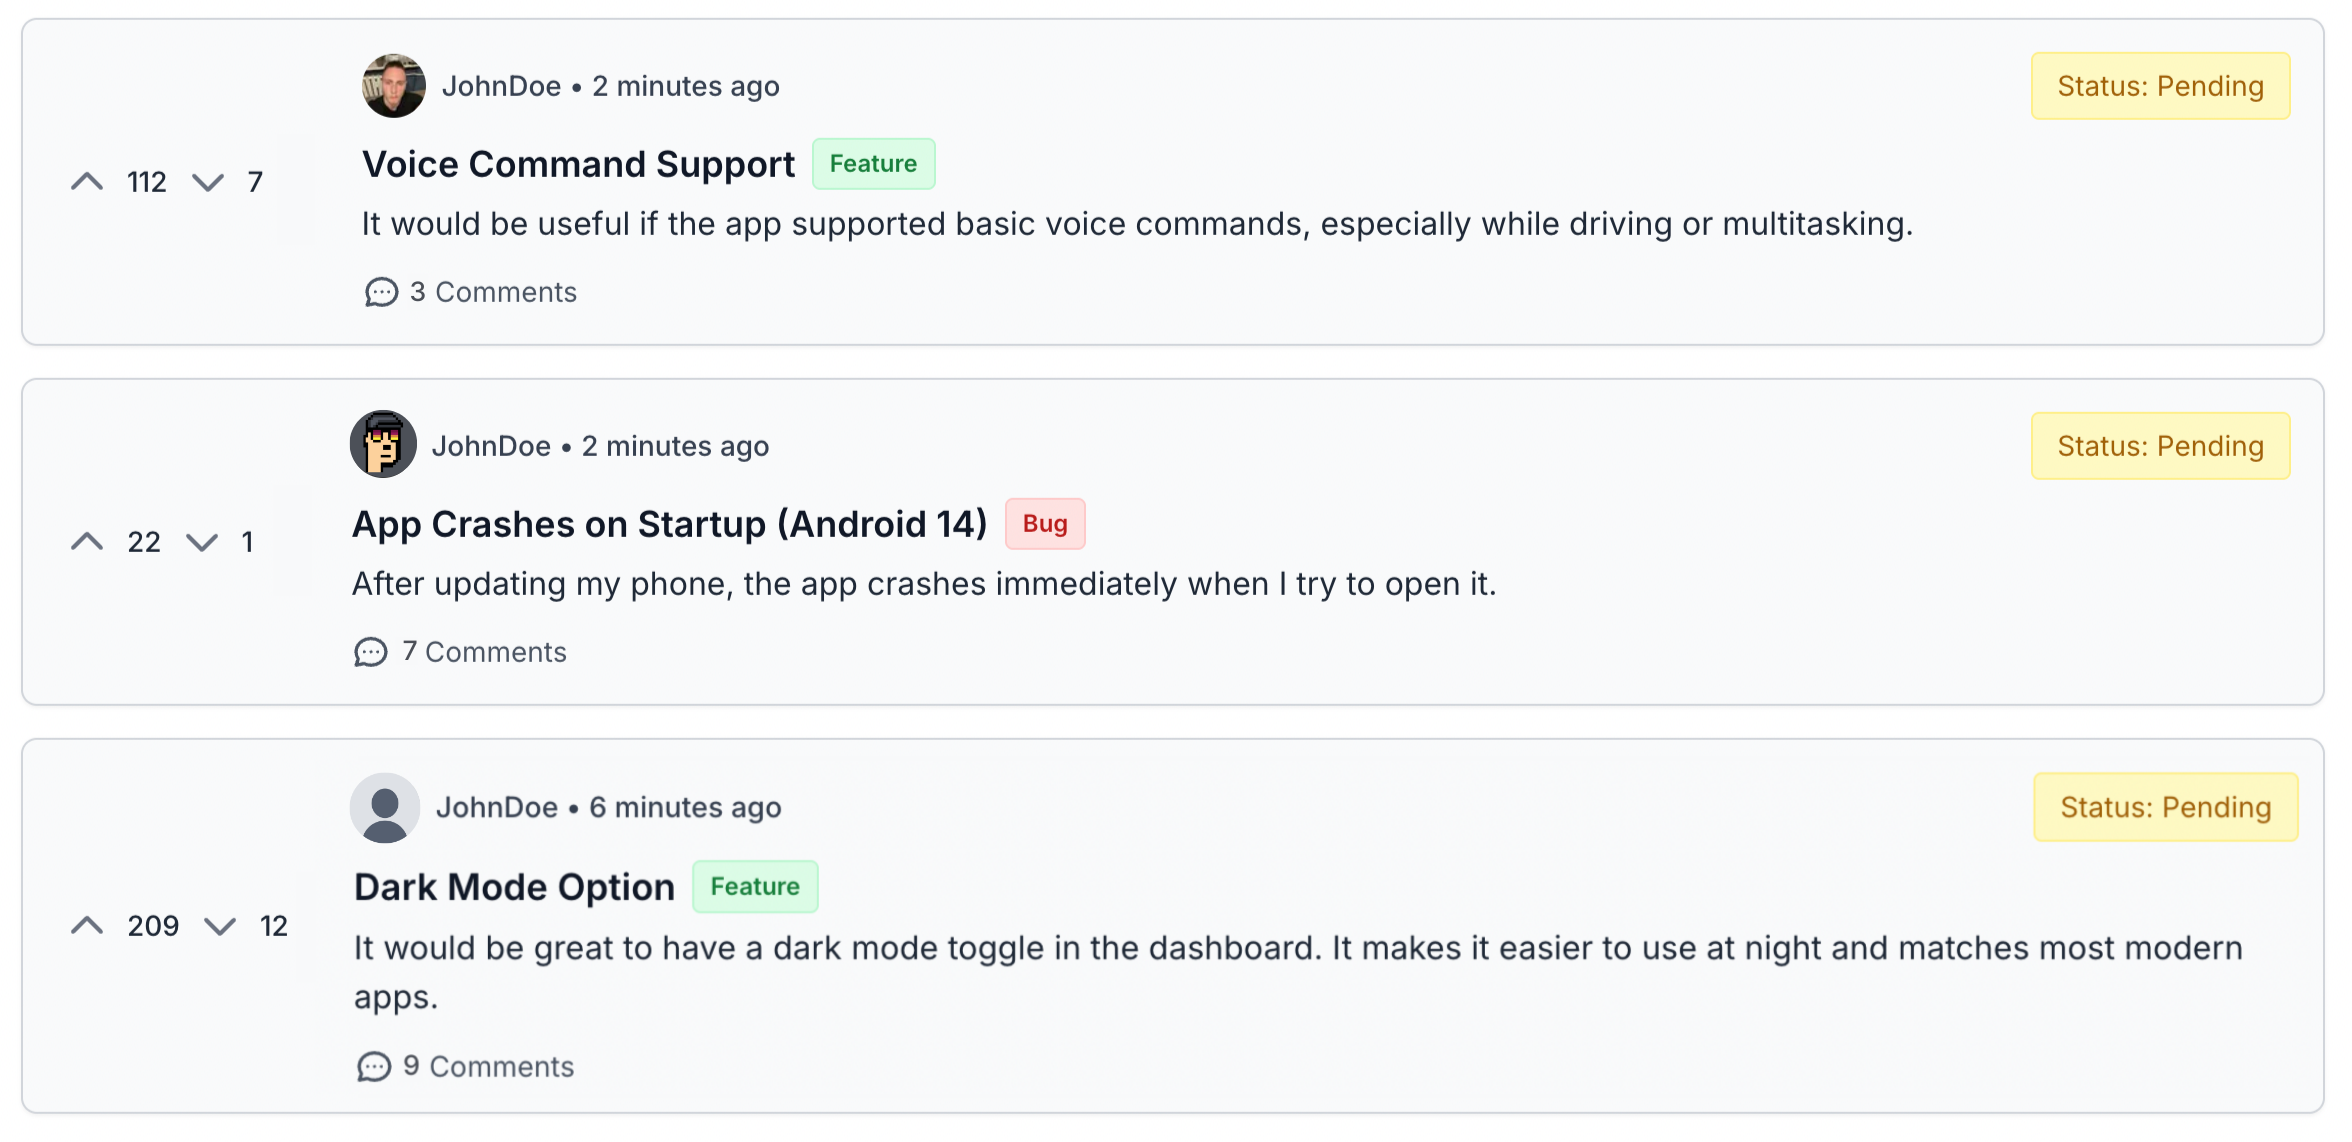
Task: Downvote the Dark Mode Option post
Action: point(220,926)
